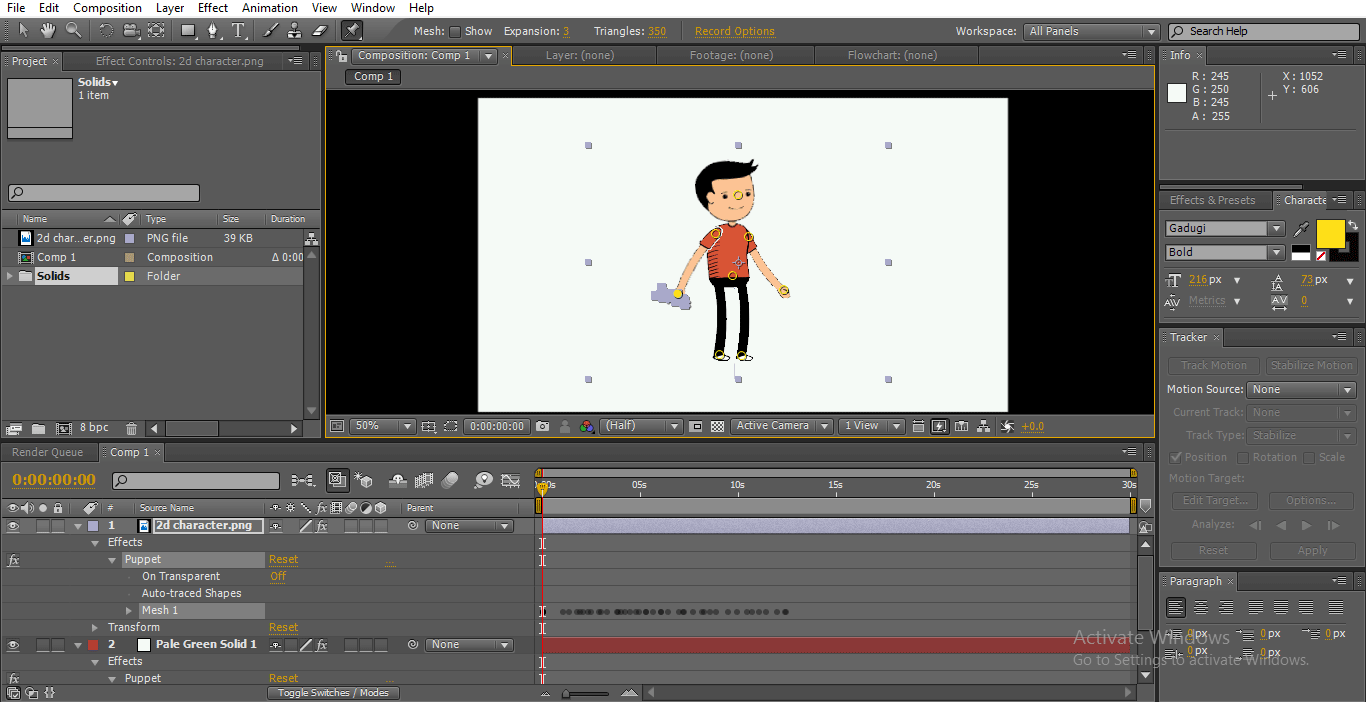
Task: Toggle visibility of the 2d character.png layer
Action: pos(13,525)
